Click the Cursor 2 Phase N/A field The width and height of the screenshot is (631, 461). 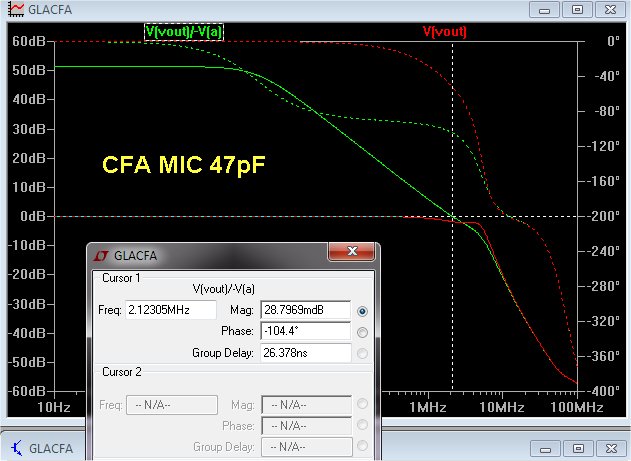click(x=307, y=426)
